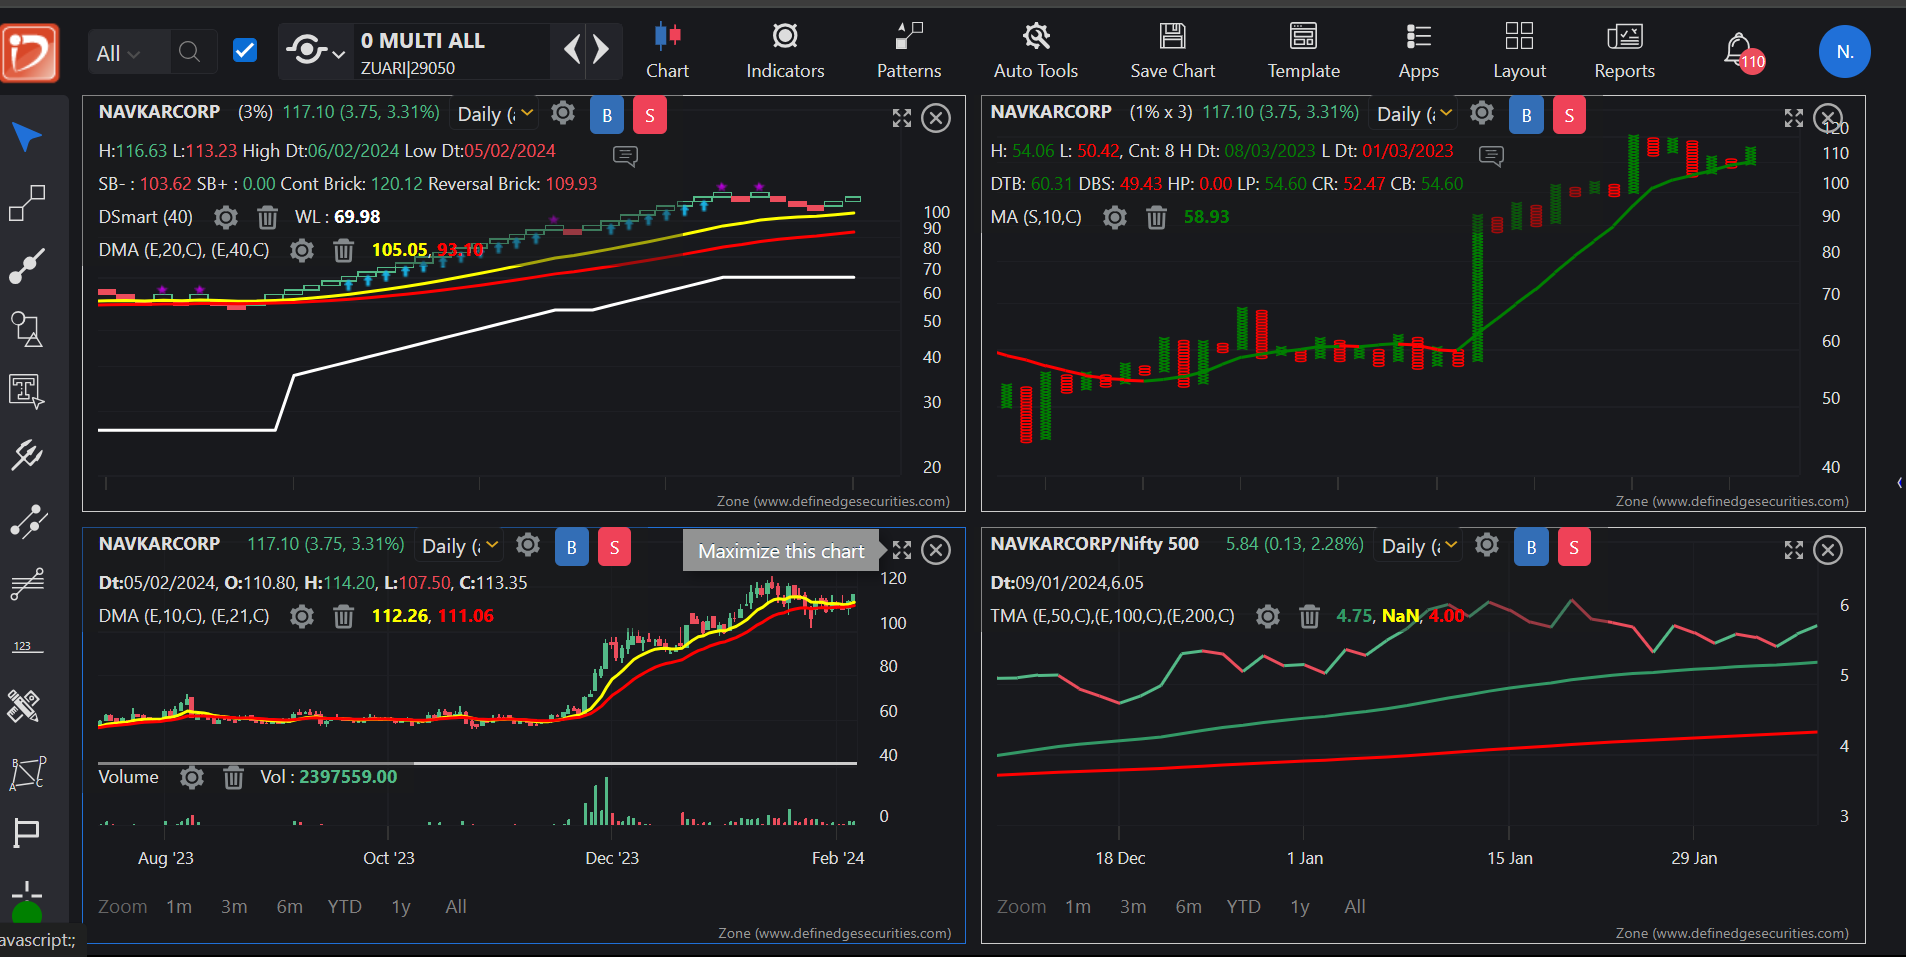Click the 0 MULTI ALL symbol field

coord(452,52)
